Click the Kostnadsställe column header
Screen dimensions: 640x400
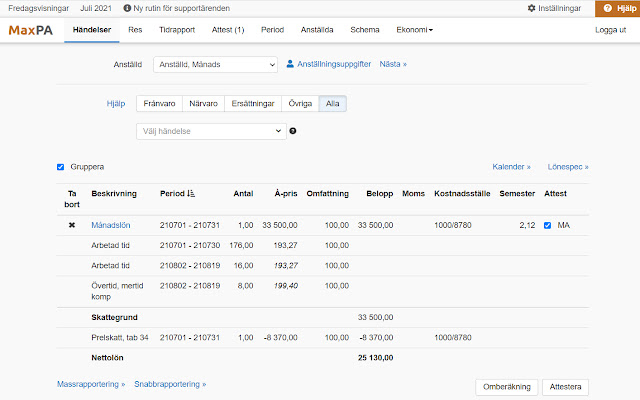[462, 193]
